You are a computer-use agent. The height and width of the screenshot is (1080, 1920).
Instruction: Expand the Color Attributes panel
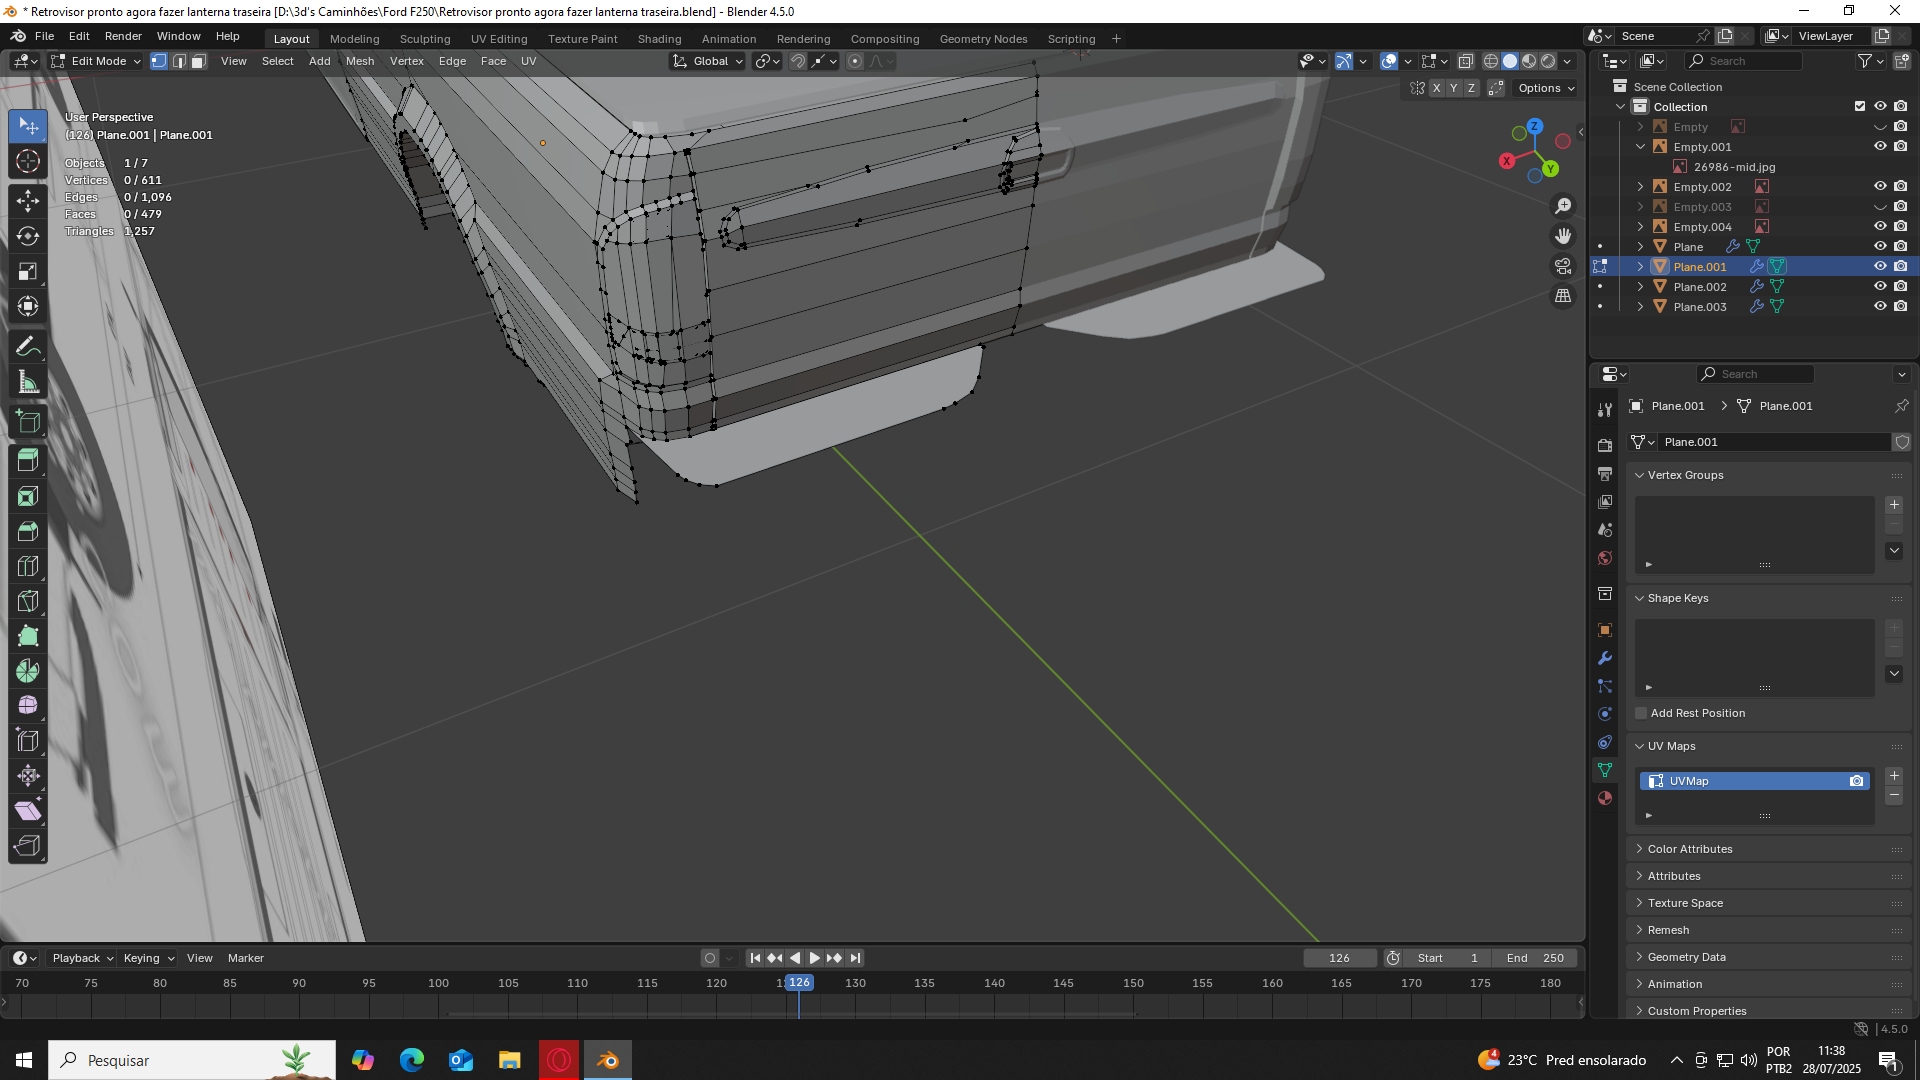click(x=1690, y=849)
